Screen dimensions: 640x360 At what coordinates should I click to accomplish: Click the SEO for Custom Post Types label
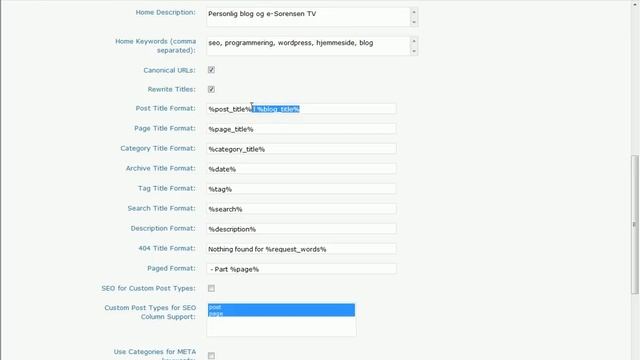tap(149, 288)
